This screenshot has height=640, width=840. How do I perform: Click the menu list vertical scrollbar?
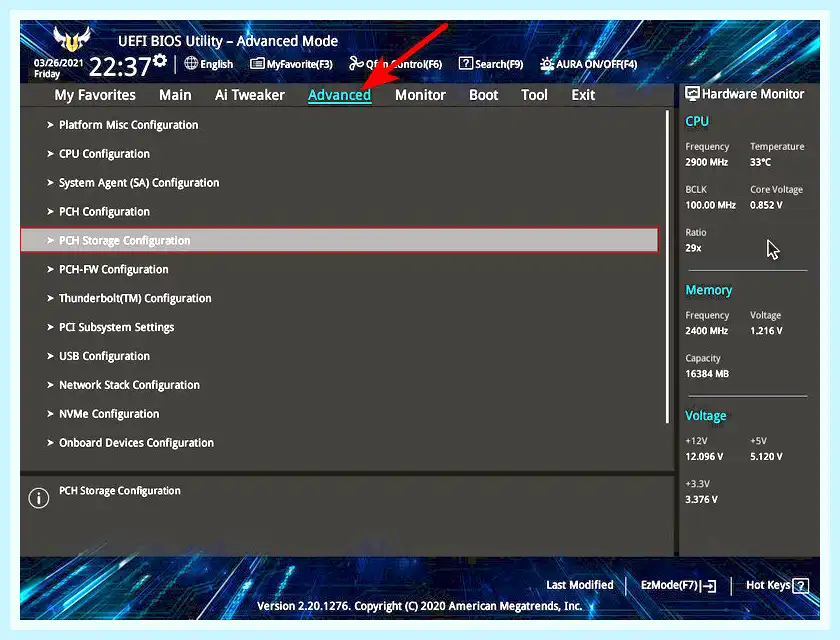[668, 267]
